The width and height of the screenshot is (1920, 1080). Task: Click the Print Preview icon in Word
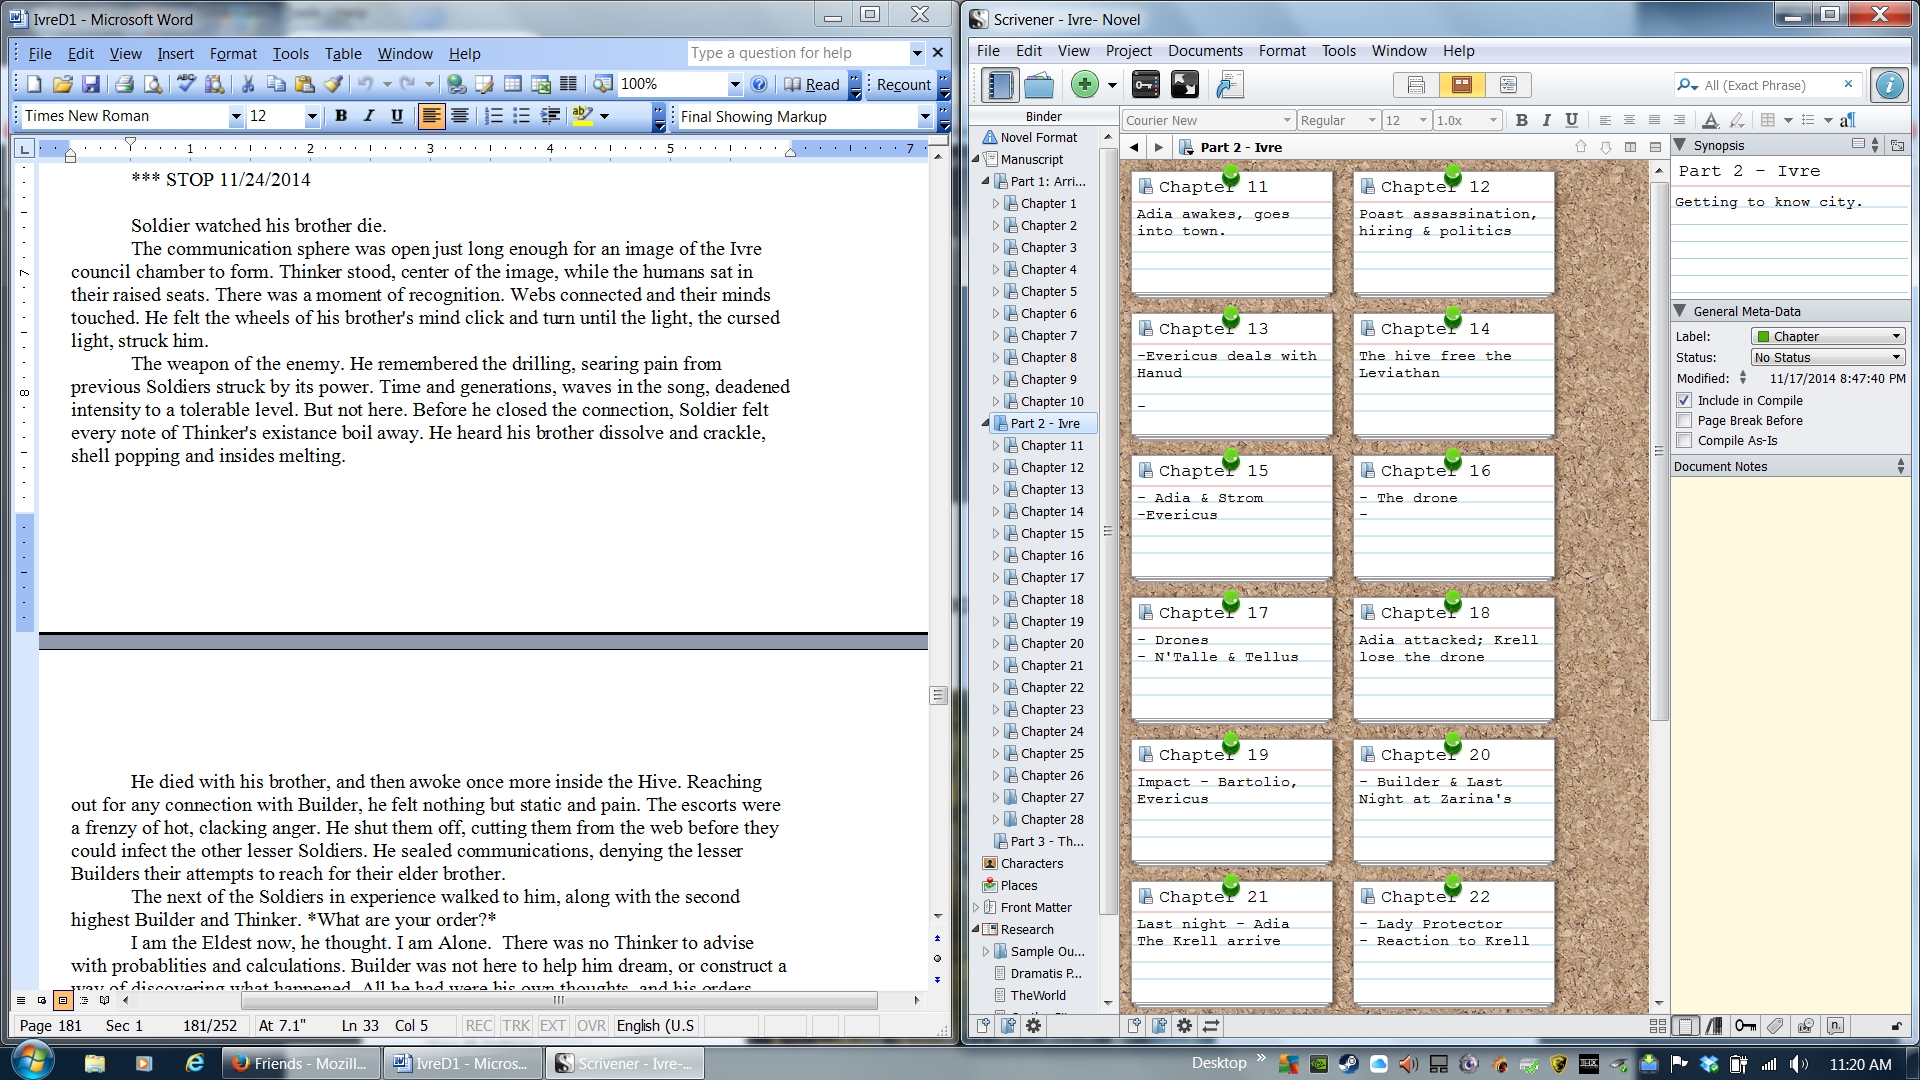click(x=153, y=85)
